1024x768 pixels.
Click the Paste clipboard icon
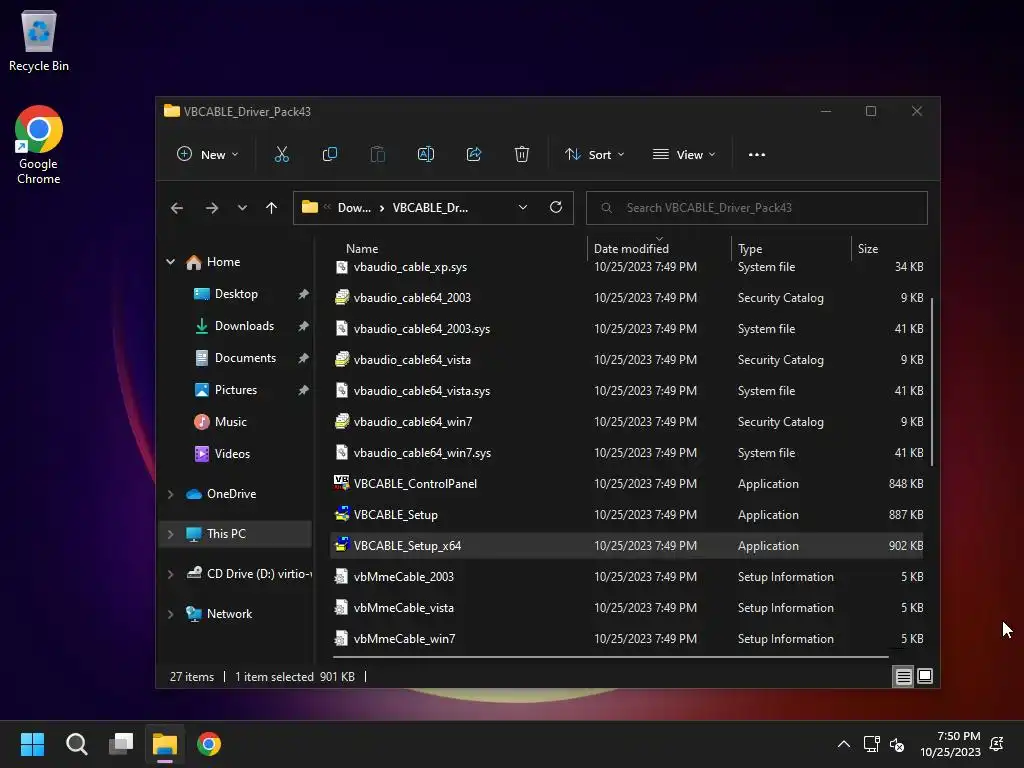[377, 155]
